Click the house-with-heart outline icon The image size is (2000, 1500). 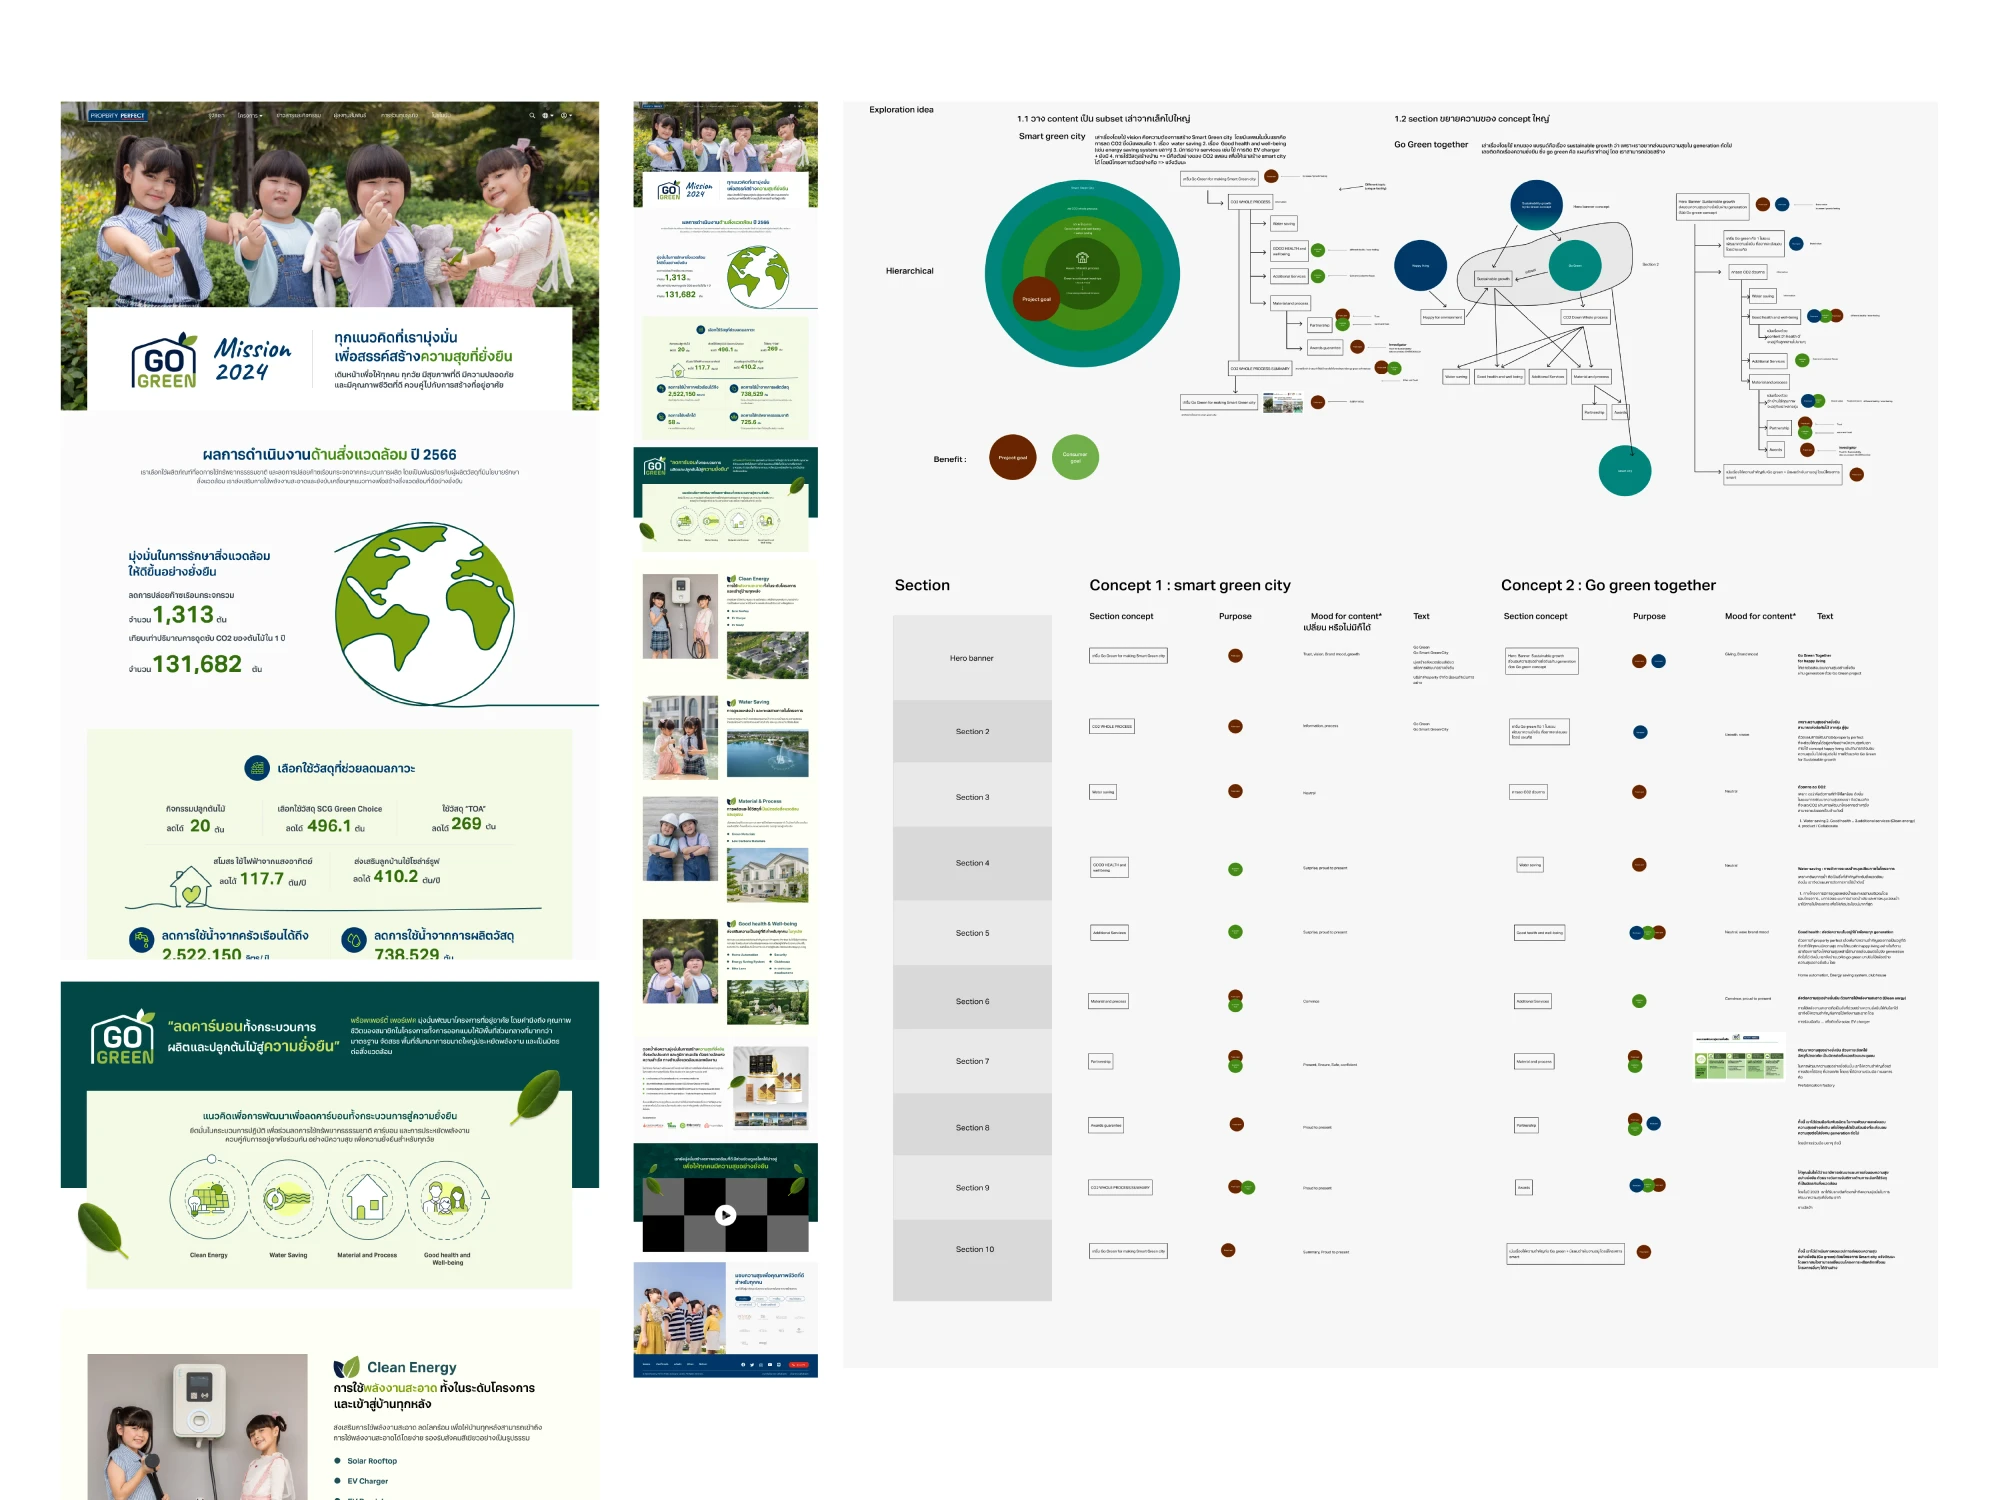[190, 888]
